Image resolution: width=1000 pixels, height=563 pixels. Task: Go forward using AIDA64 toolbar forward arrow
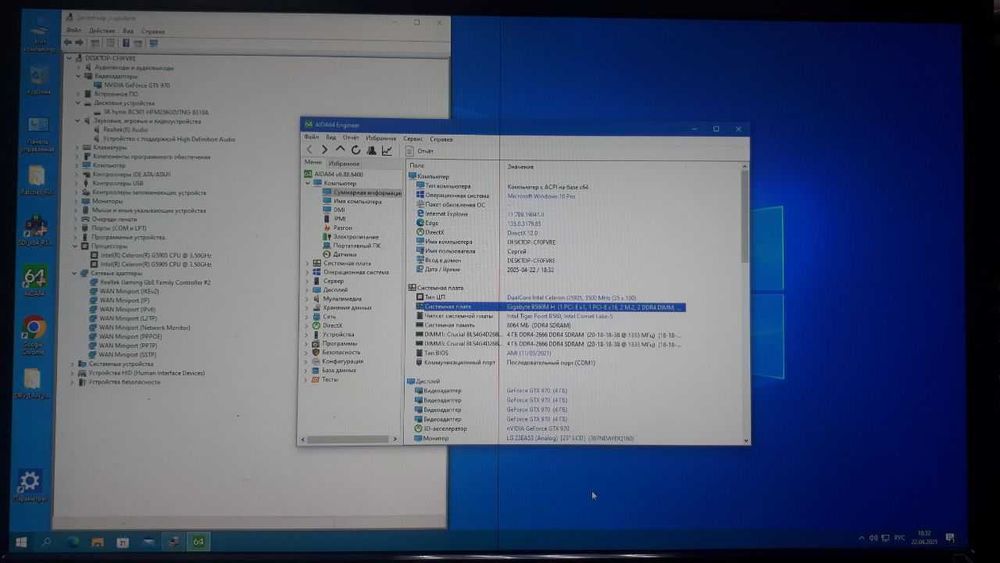click(325, 150)
